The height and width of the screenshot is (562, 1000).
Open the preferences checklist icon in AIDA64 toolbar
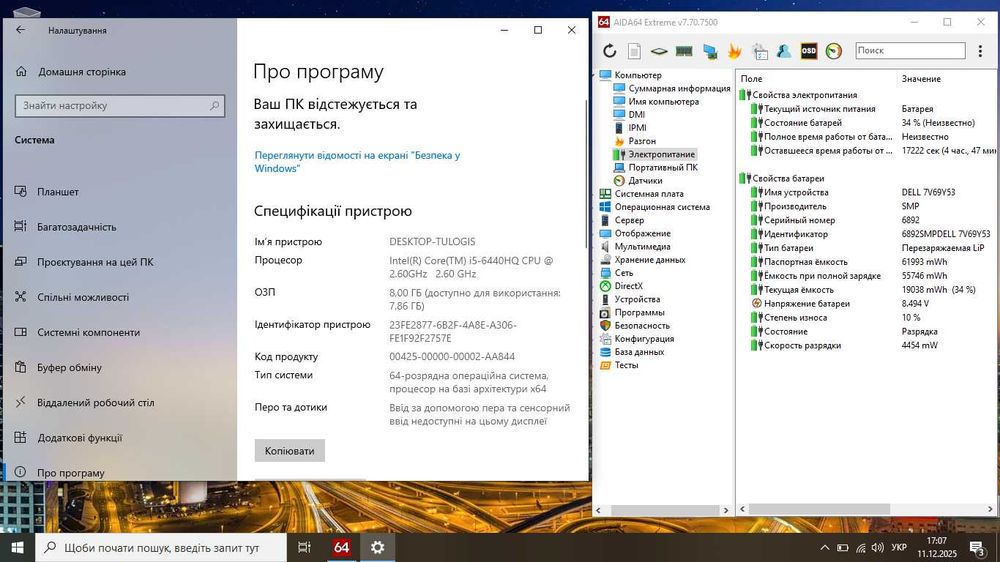tap(760, 51)
